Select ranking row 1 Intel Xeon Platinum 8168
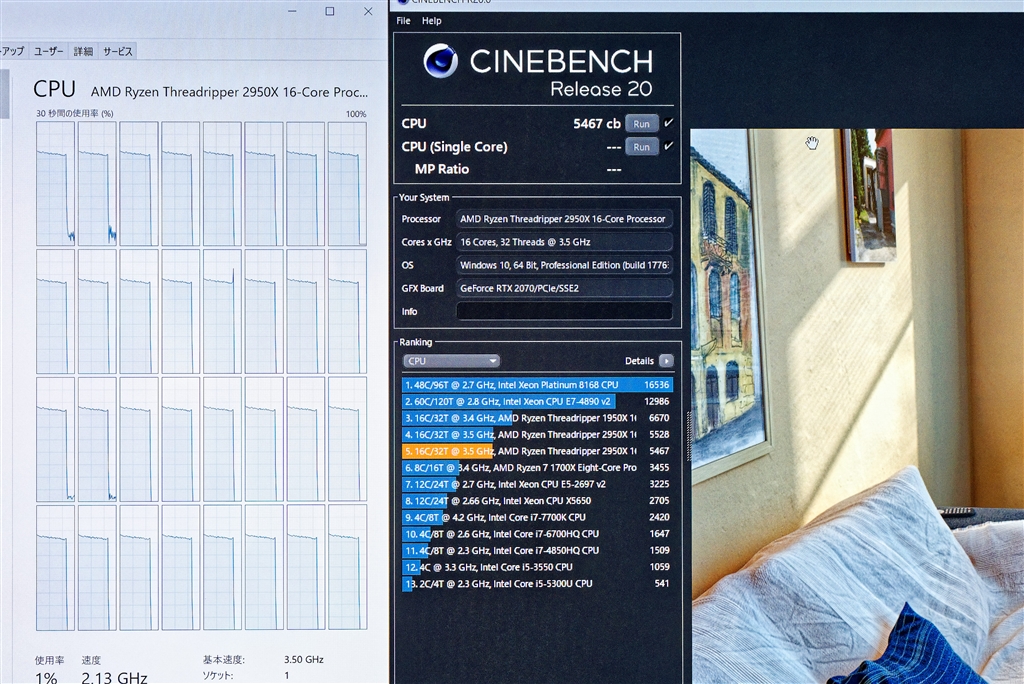1024x684 pixels. (x=537, y=385)
